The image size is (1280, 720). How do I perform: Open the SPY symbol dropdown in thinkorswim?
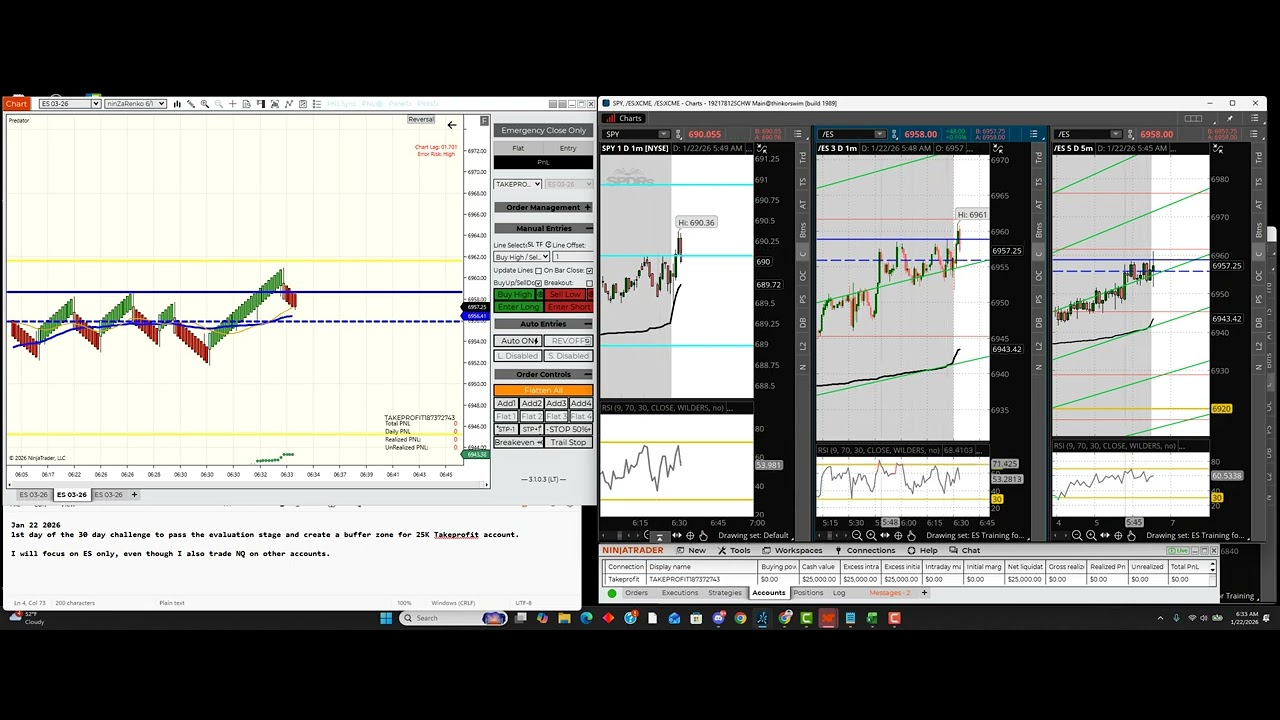point(664,134)
